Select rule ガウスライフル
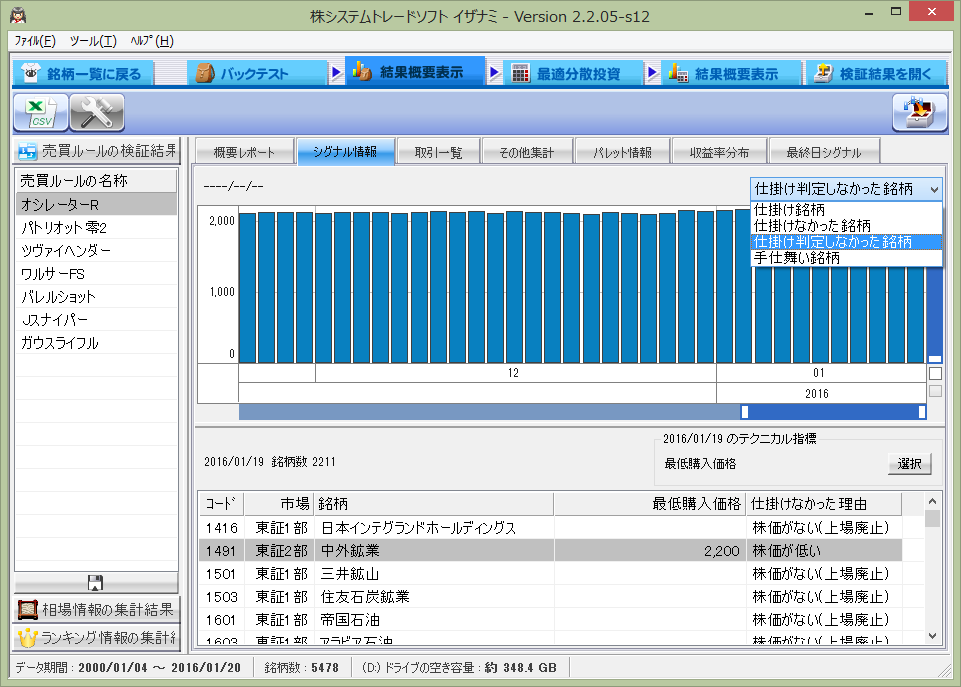Screen dimensions: 961x687 [96, 343]
